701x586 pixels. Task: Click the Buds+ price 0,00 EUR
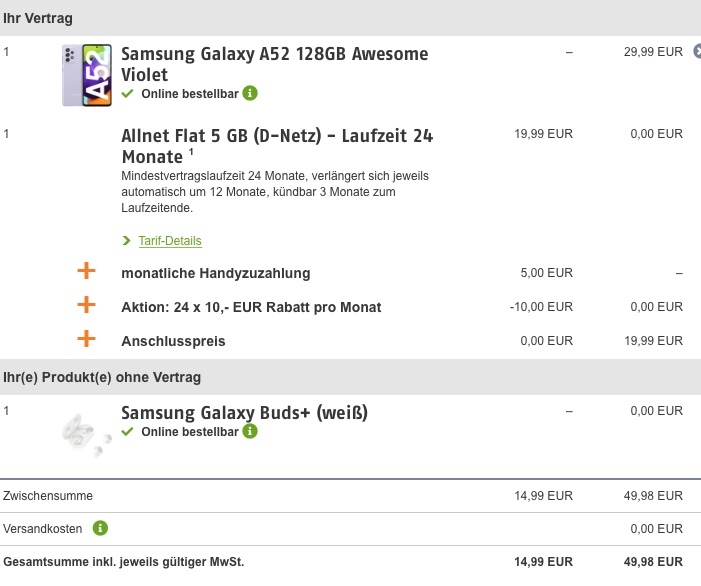pyautogui.click(x=656, y=411)
